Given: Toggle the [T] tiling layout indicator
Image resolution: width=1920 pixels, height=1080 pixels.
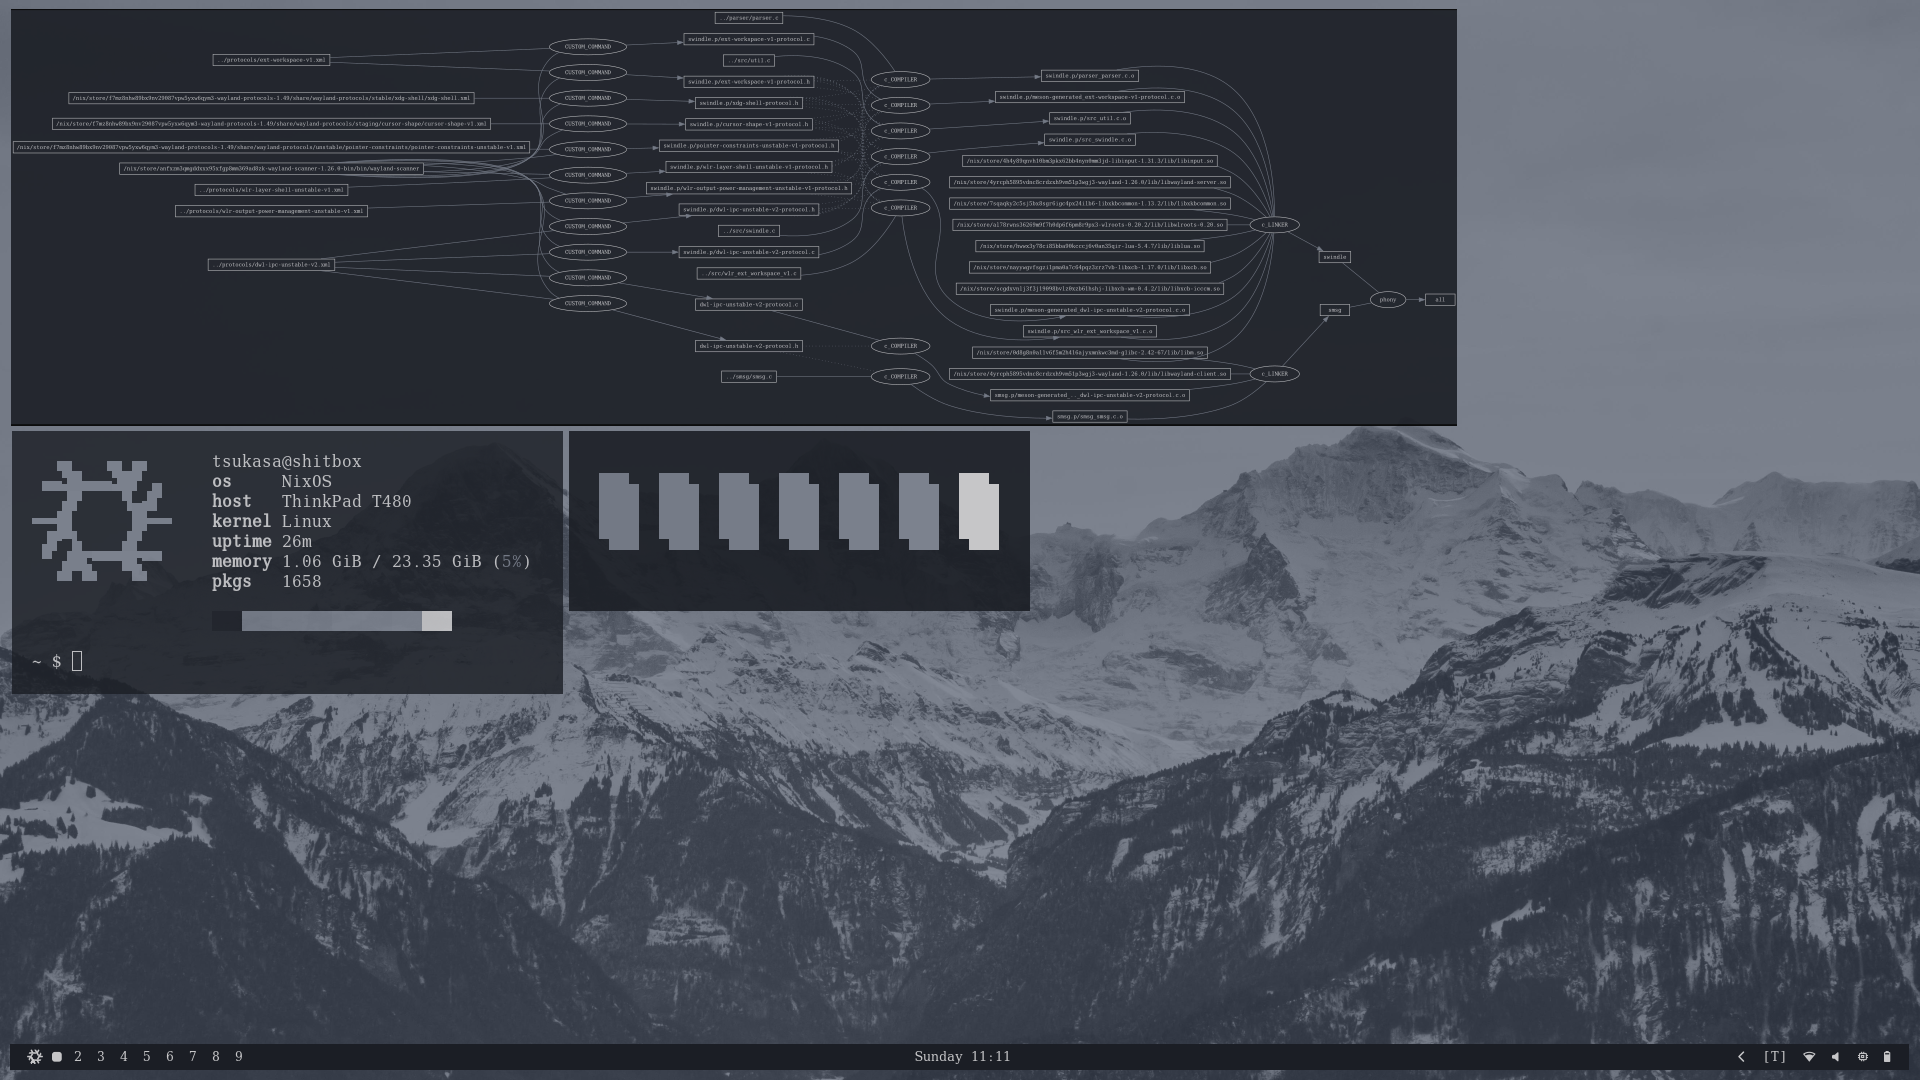Looking at the screenshot, I should 1775,1057.
